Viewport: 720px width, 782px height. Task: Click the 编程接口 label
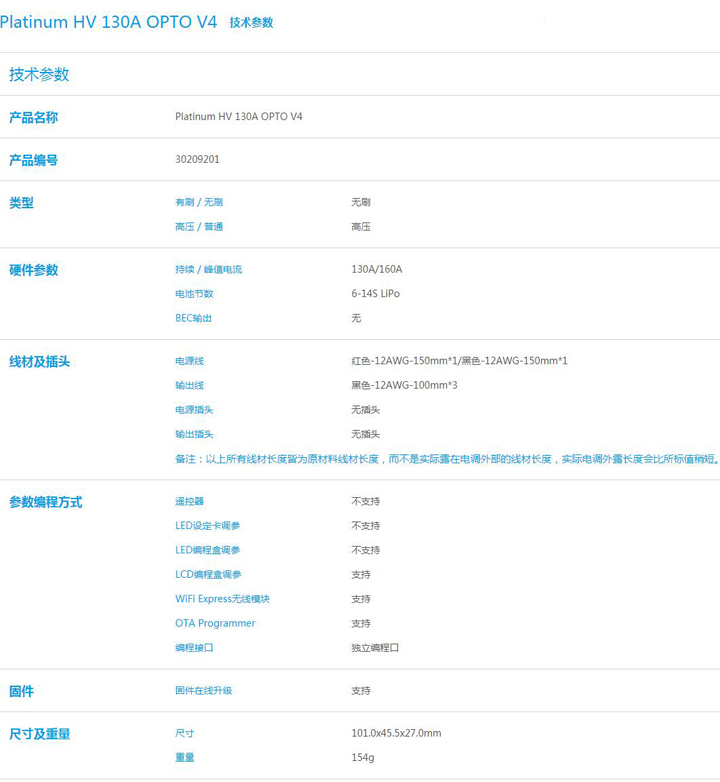pos(194,648)
